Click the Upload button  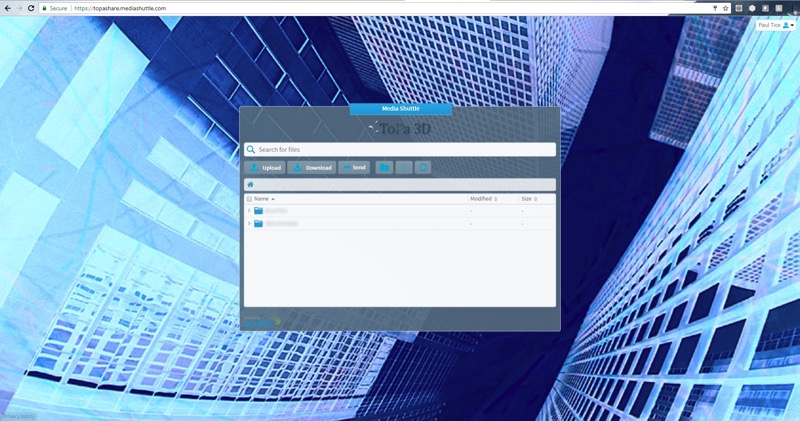[x=265, y=167]
